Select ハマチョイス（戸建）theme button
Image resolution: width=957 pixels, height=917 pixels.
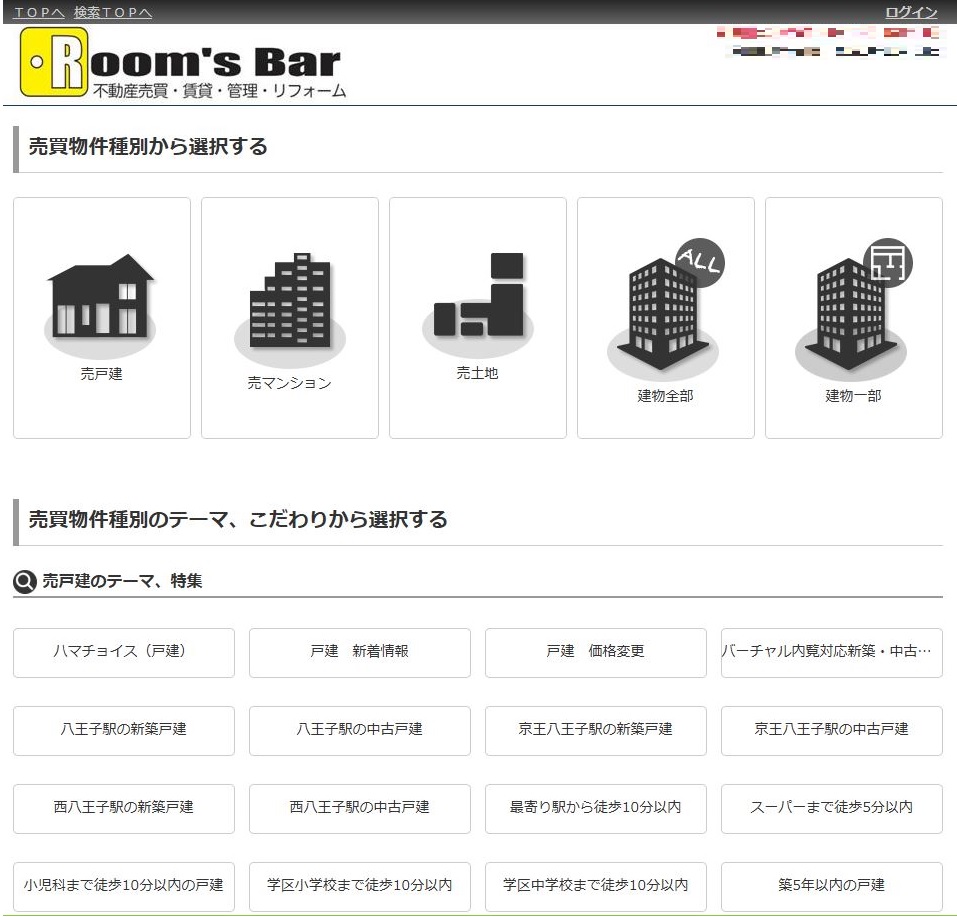[124, 652]
